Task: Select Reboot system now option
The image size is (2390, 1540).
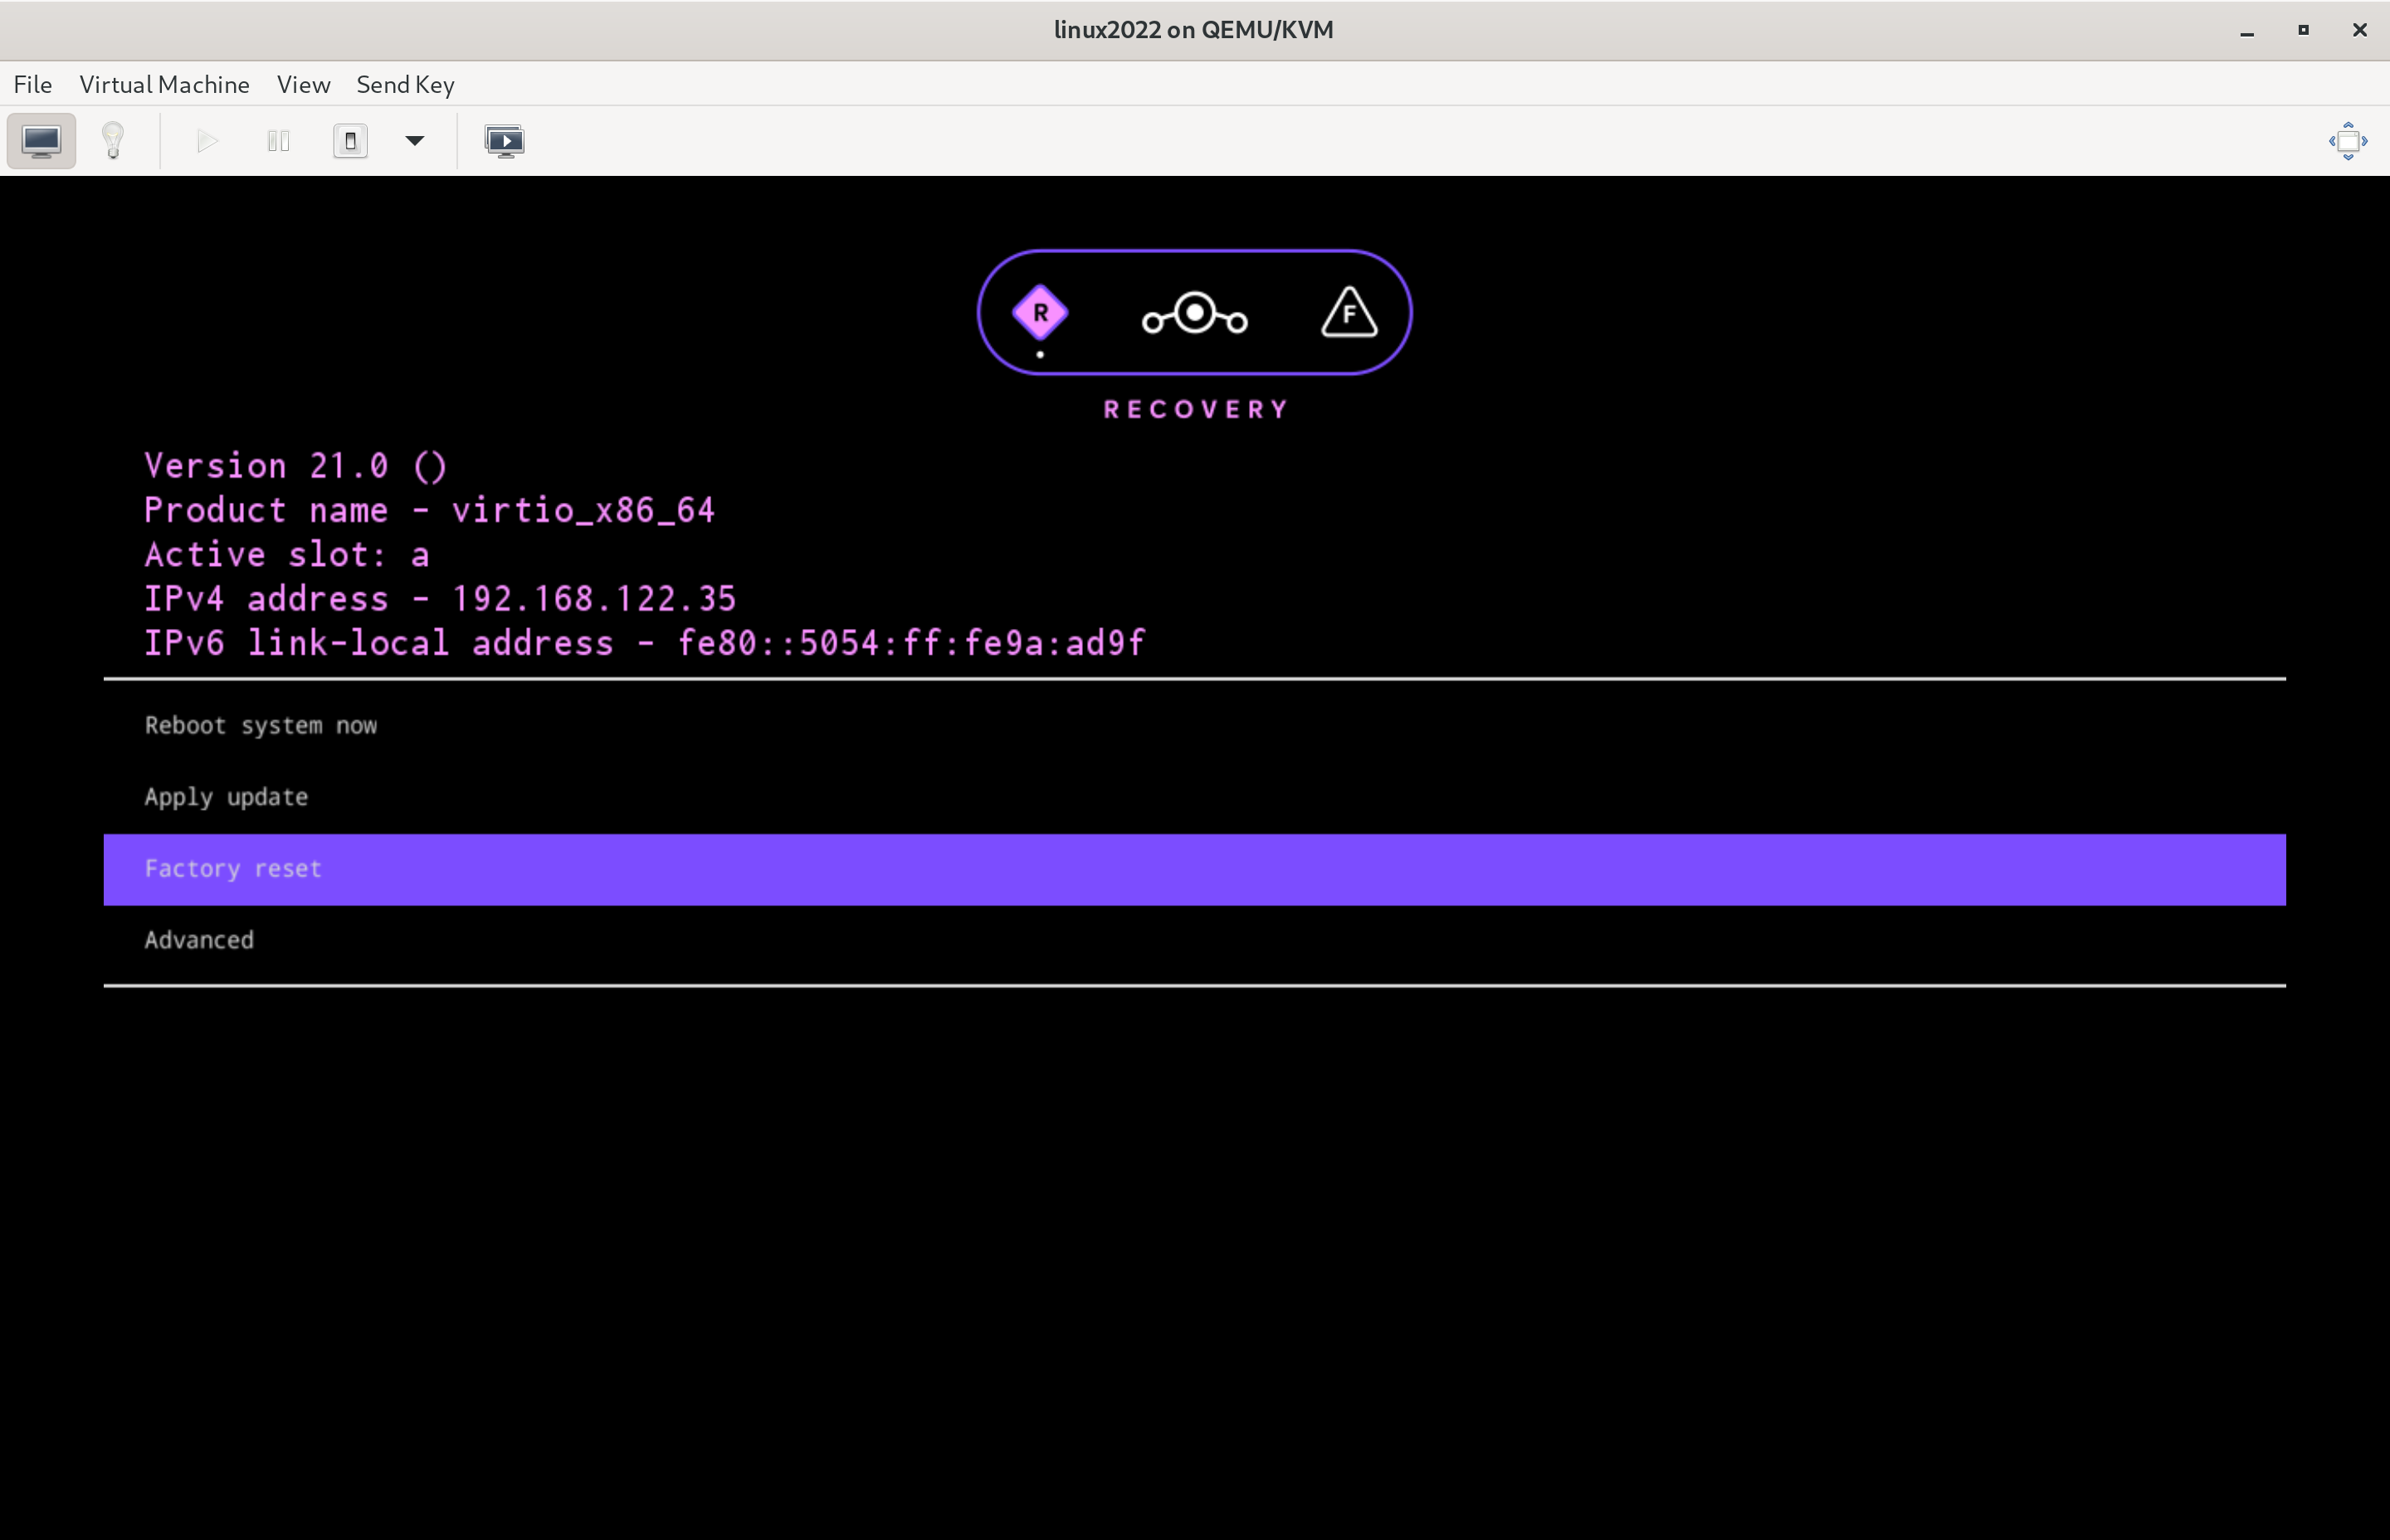Action: [x=1194, y=726]
